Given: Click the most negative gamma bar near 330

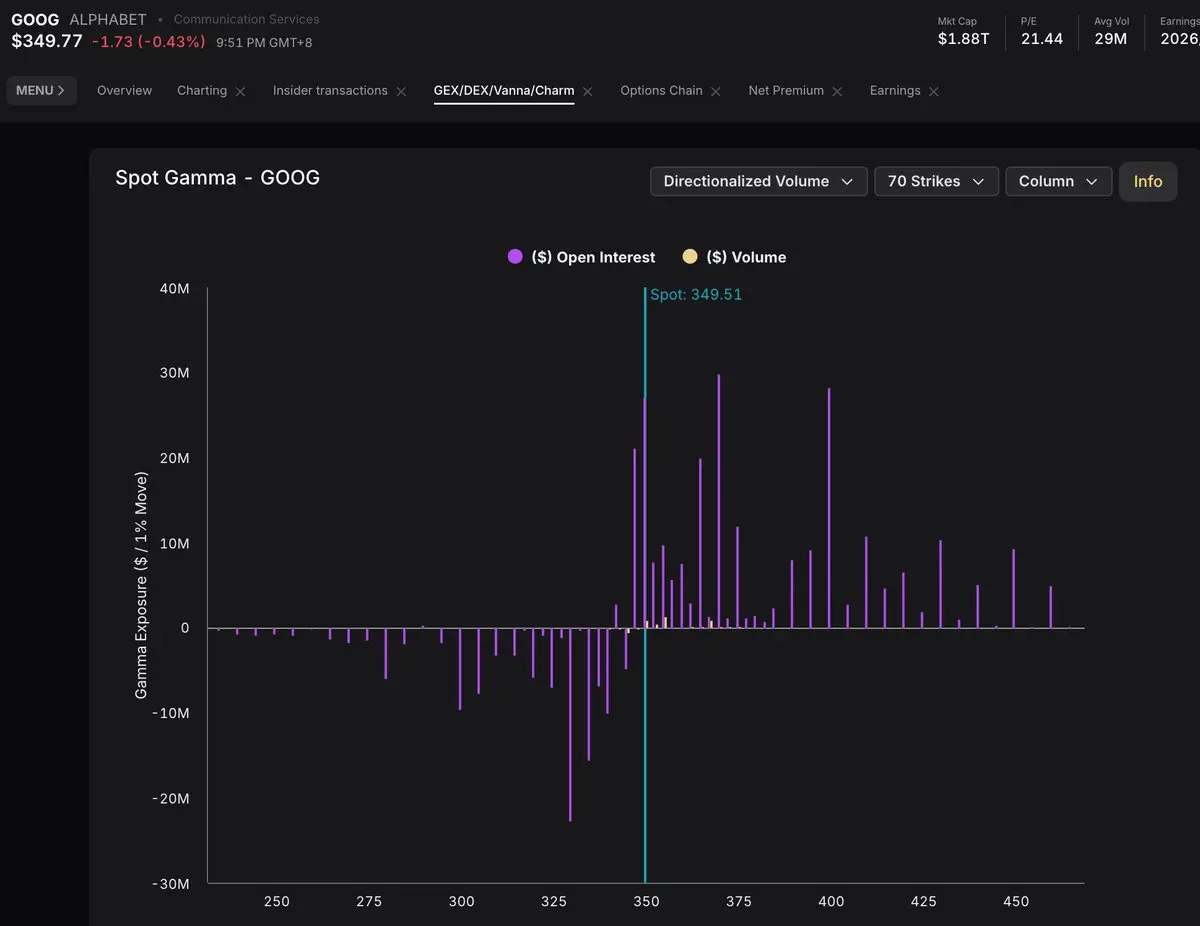Looking at the screenshot, I should click(570, 725).
